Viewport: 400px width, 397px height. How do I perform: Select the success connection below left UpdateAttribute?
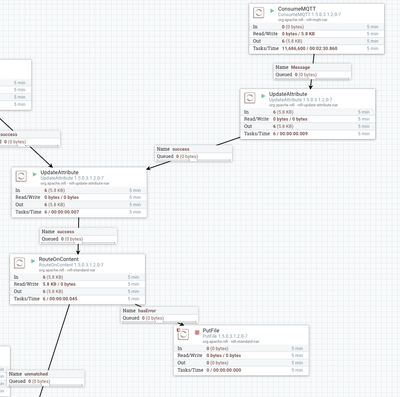pyautogui.click(x=78, y=235)
